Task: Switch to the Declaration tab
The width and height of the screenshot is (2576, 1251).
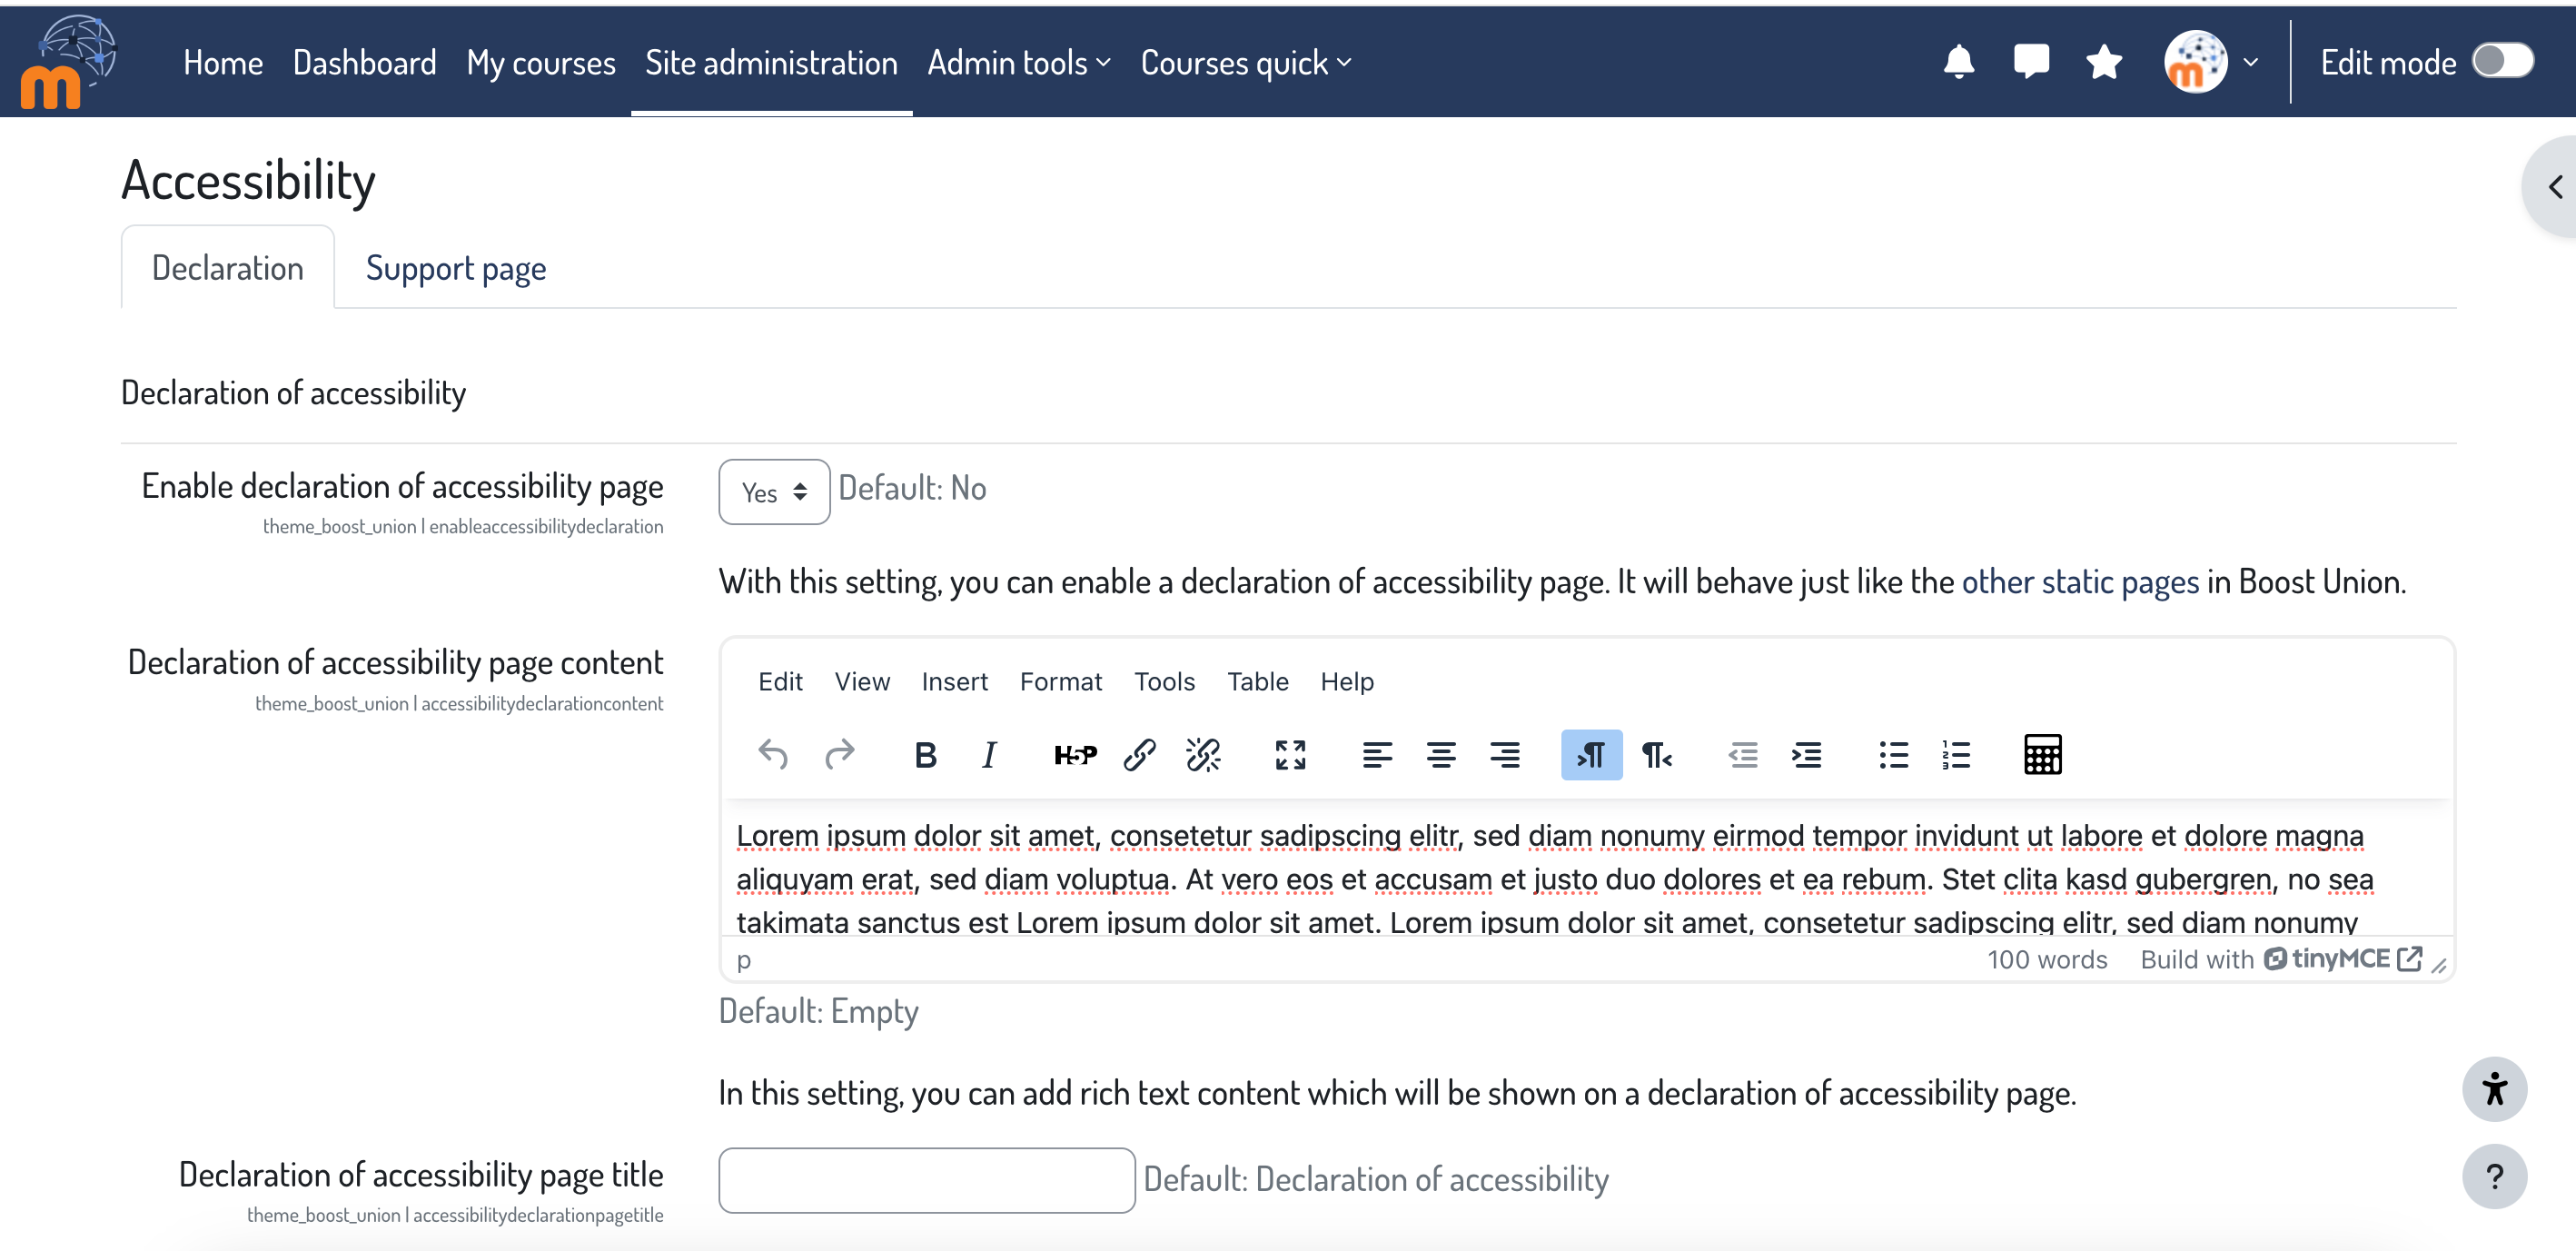Action: point(228,268)
